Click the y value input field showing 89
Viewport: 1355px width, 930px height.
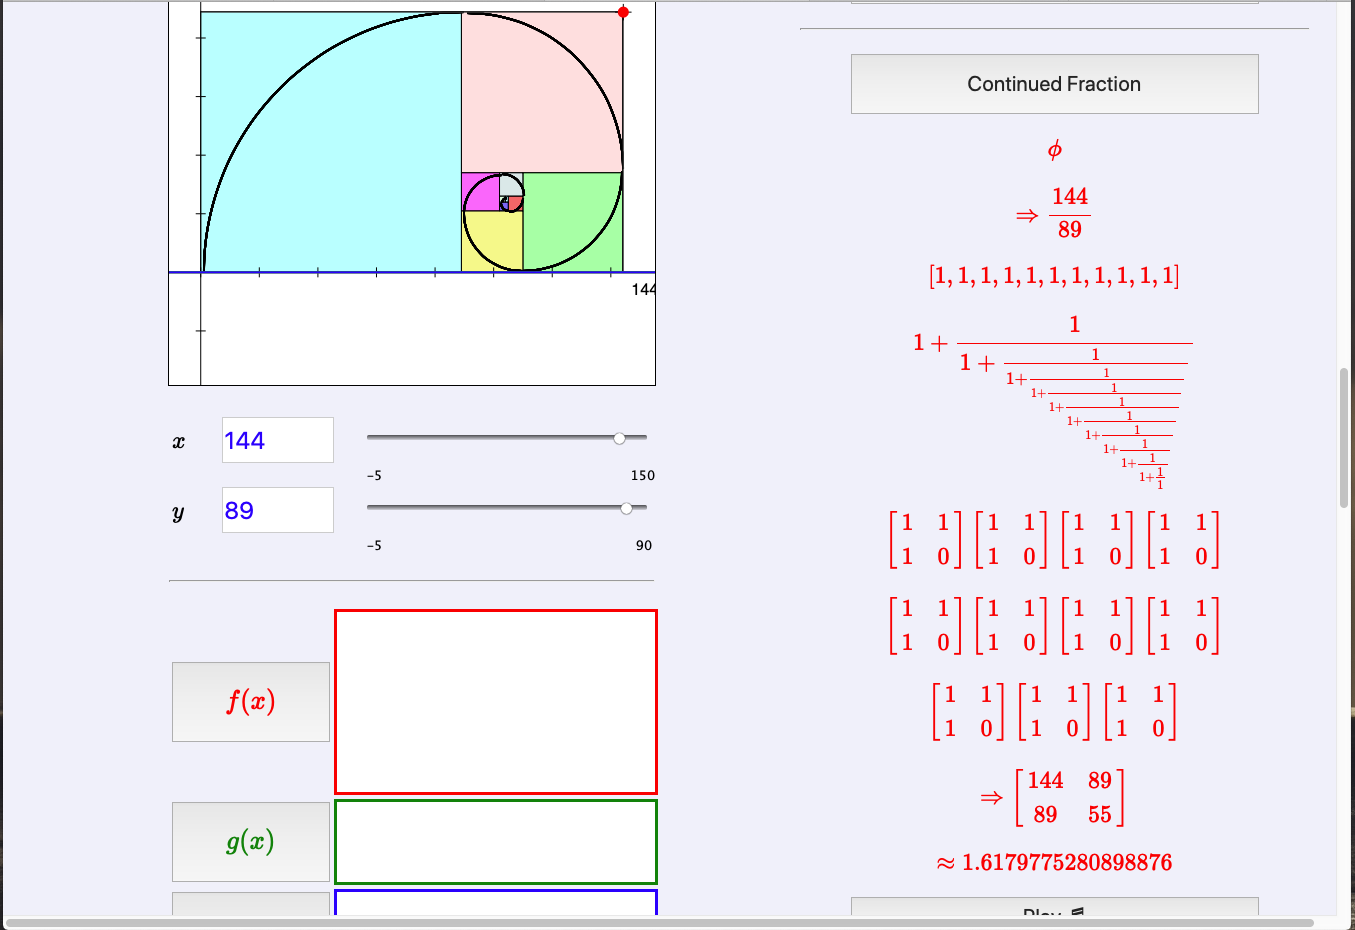click(x=277, y=510)
